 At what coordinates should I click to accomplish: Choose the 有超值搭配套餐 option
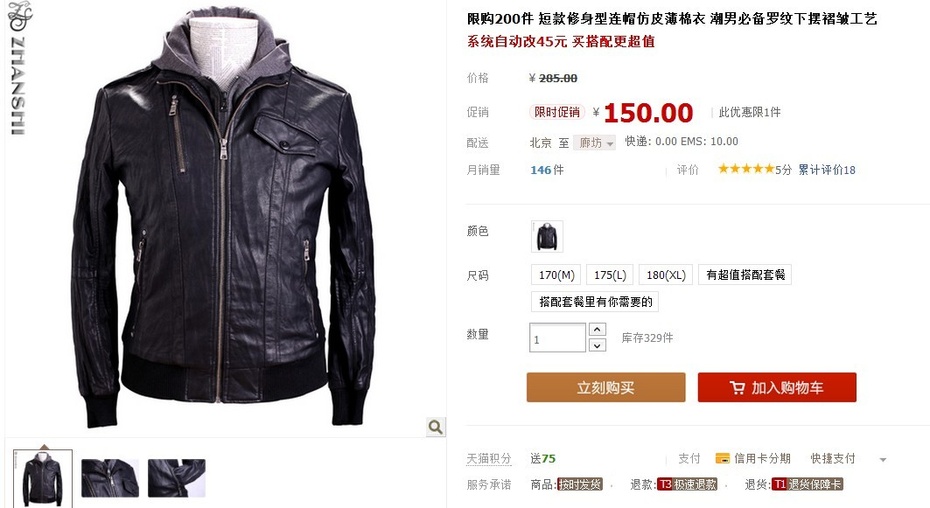click(745, 275)
